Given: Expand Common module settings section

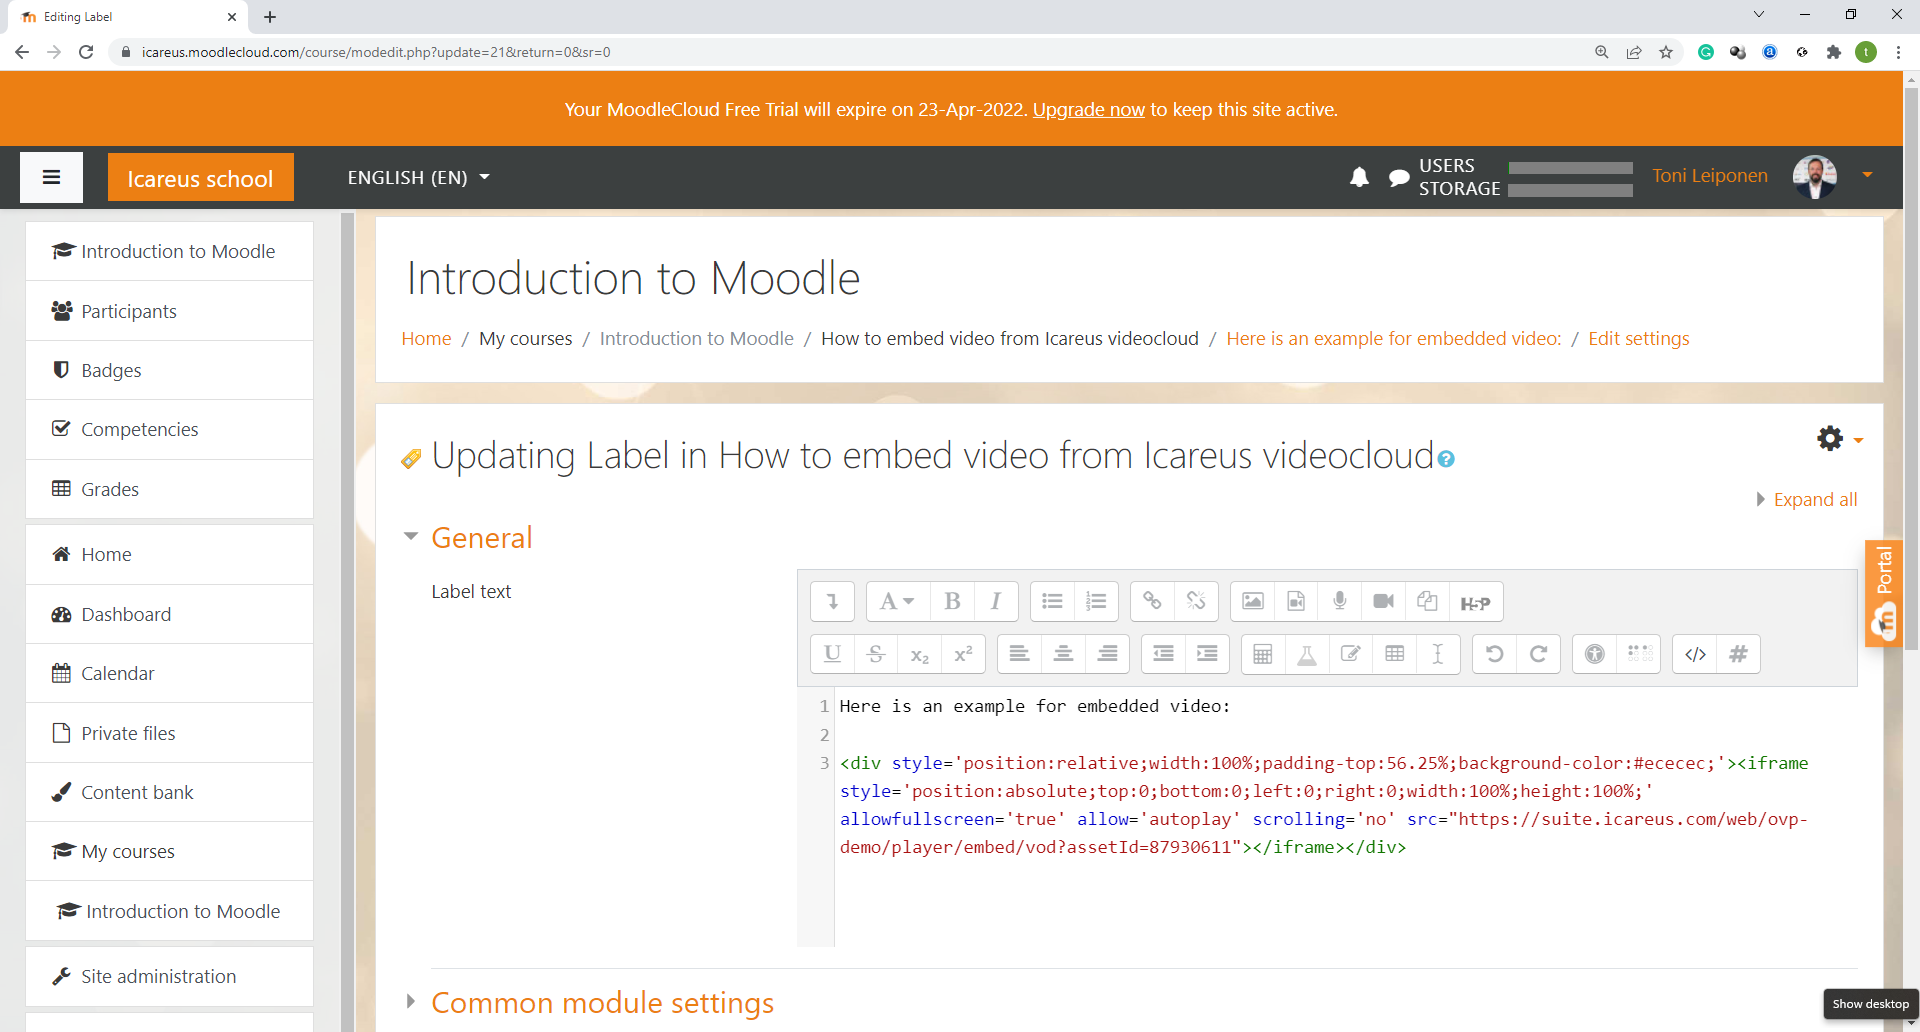Looking at the screenshot, I should (x=602, y=1002).
